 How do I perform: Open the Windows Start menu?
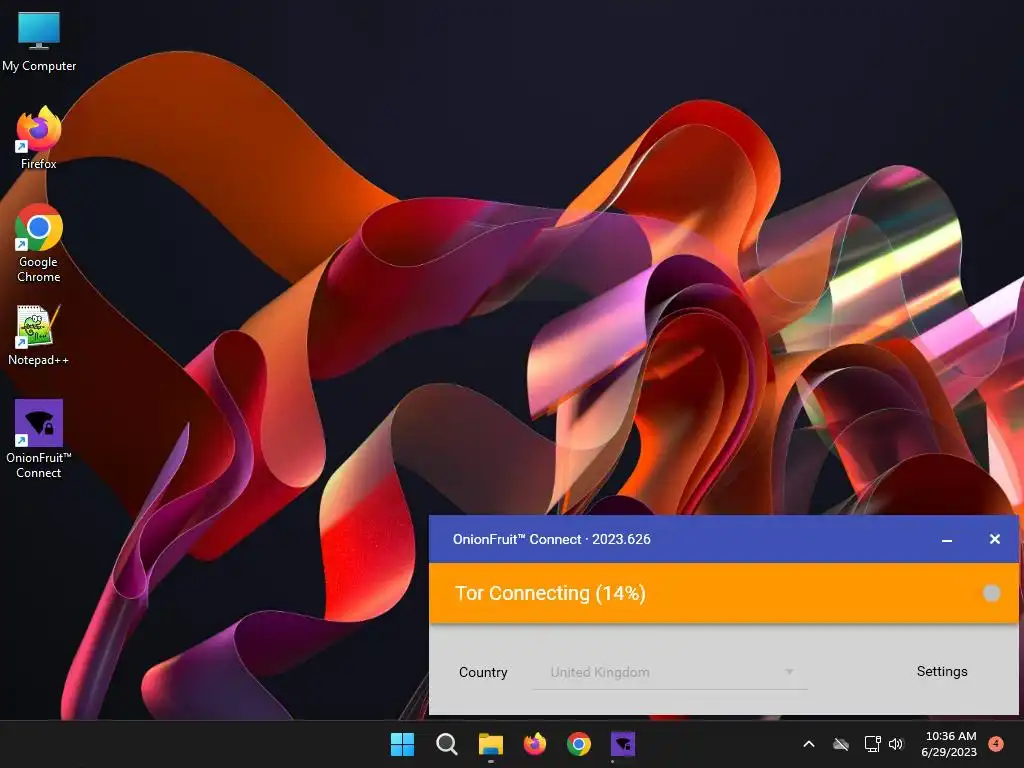pyautogui.click(x=402, y=744)
